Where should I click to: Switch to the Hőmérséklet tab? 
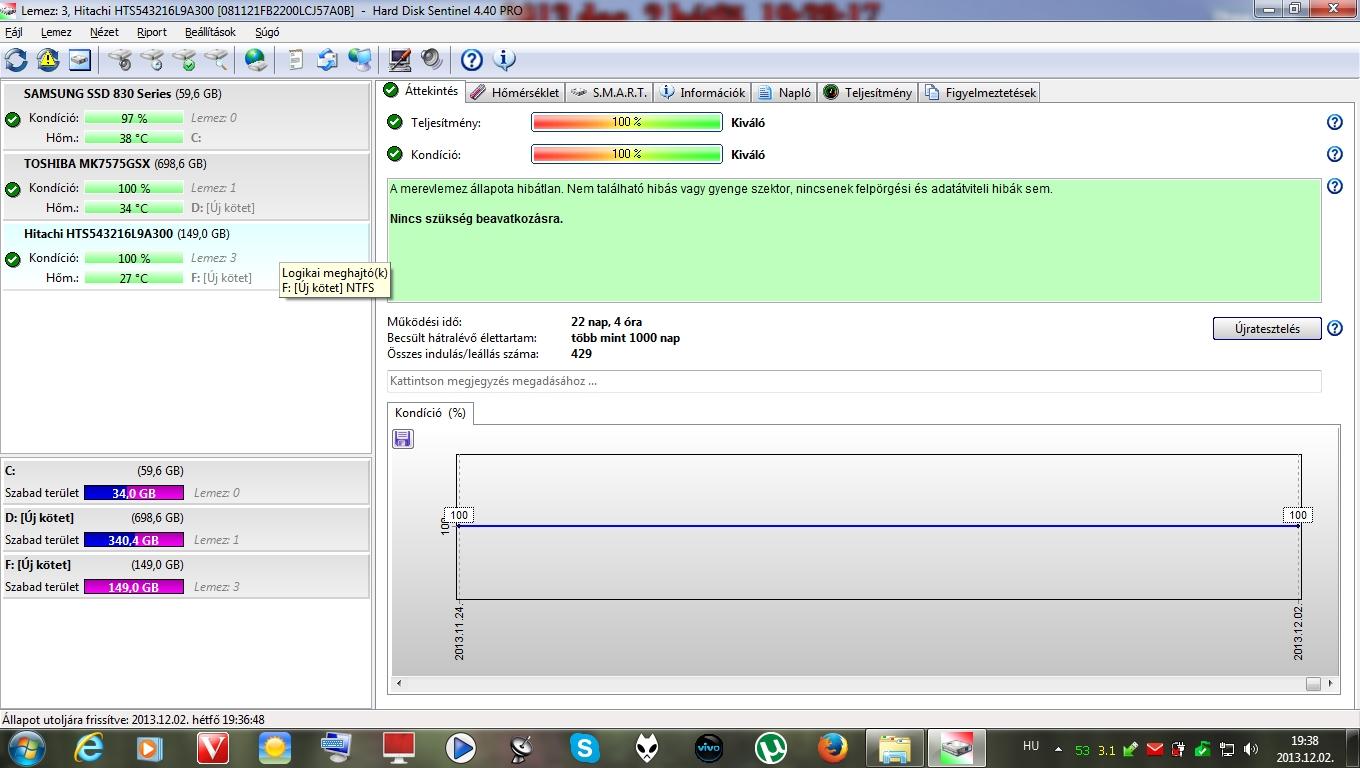514,92
